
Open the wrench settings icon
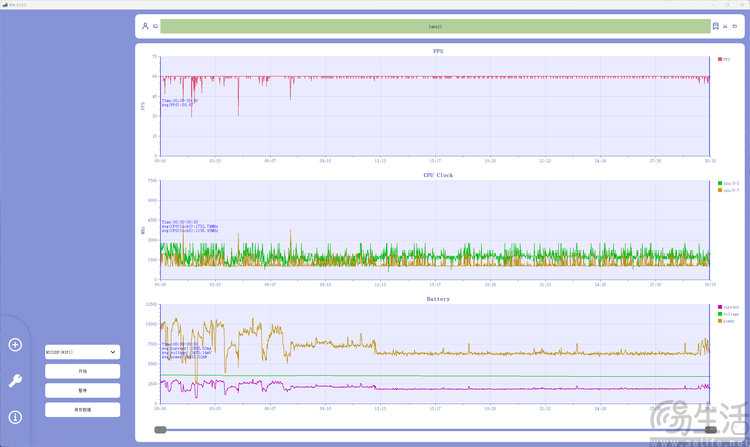(15, 381)
